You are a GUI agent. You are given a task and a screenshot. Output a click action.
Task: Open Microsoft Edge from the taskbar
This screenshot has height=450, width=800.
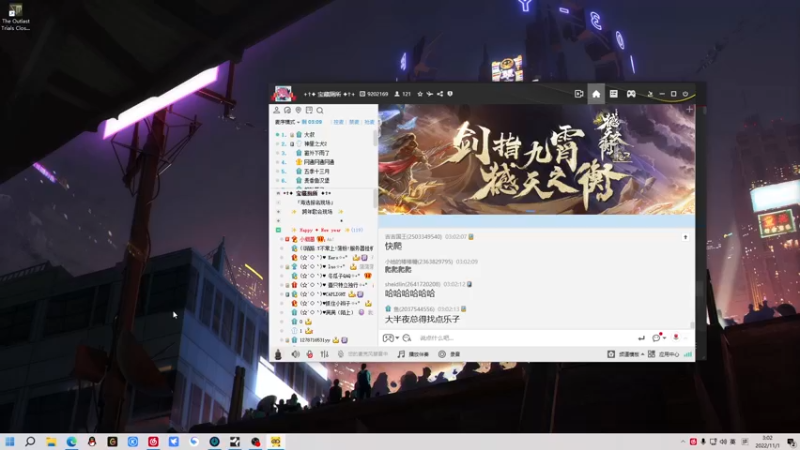pos(71,441)
